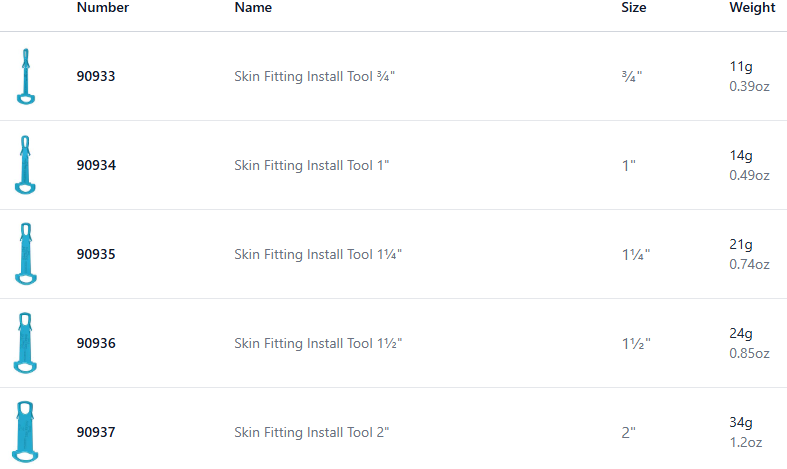Select Skin Fitting Install Tool ¾" name
The width and height of the screenshot is (787, 469).
pos(315,76)
